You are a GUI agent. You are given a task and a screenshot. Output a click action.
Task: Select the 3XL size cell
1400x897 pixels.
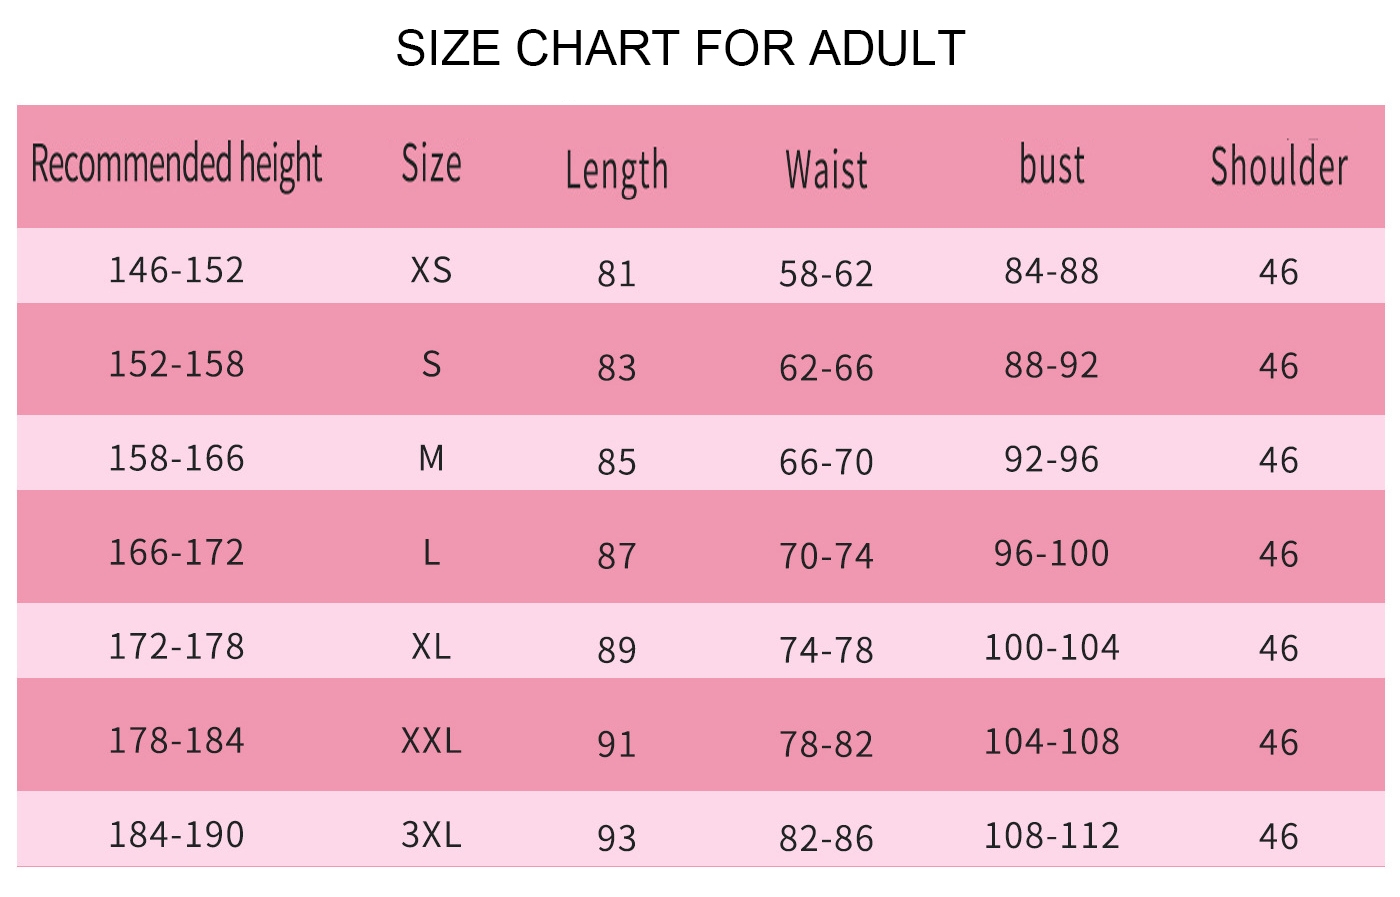[431, 834]
